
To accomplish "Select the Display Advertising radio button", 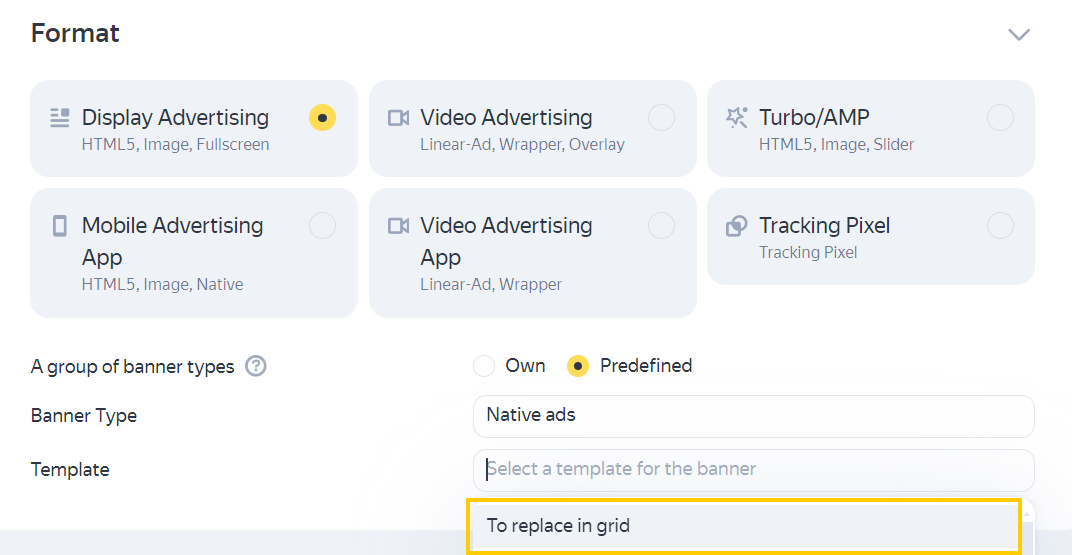I will click(322, 118).
